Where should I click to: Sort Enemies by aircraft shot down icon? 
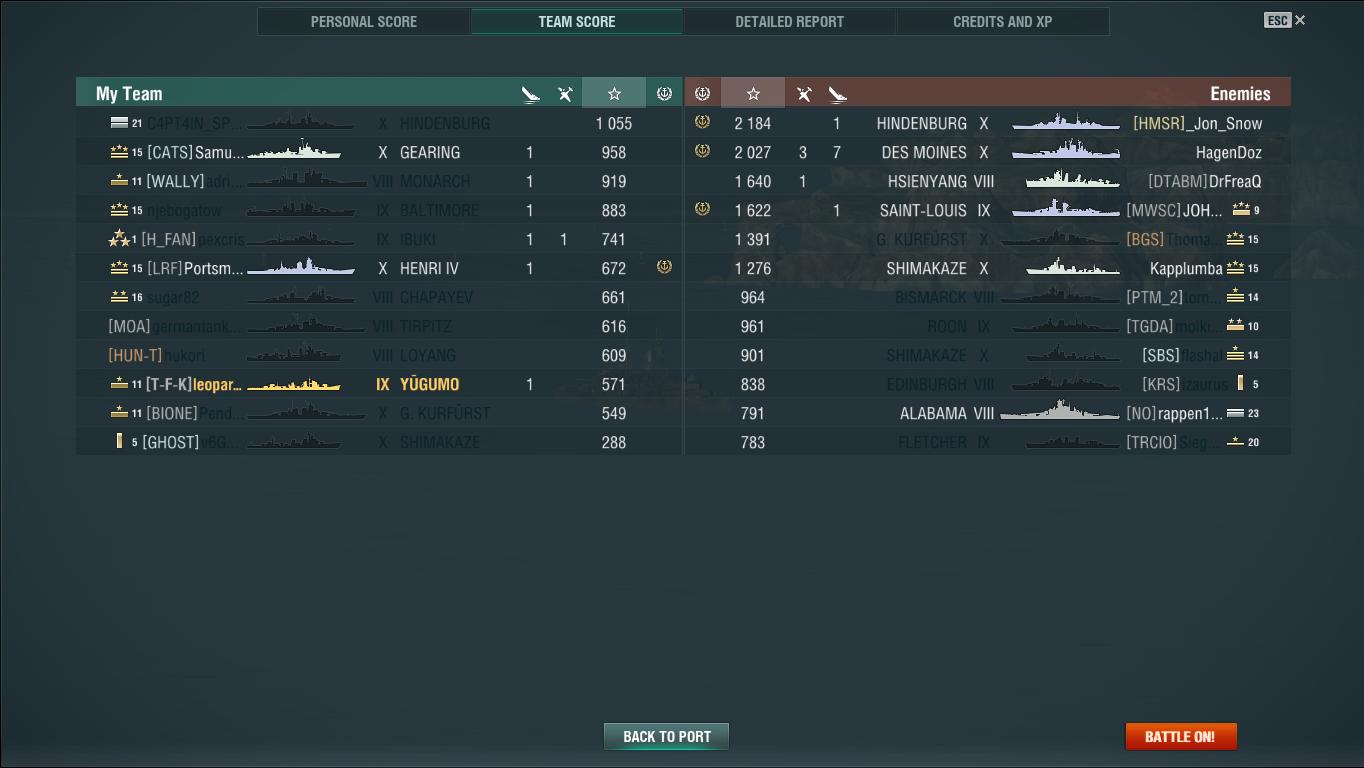[804, 94]
